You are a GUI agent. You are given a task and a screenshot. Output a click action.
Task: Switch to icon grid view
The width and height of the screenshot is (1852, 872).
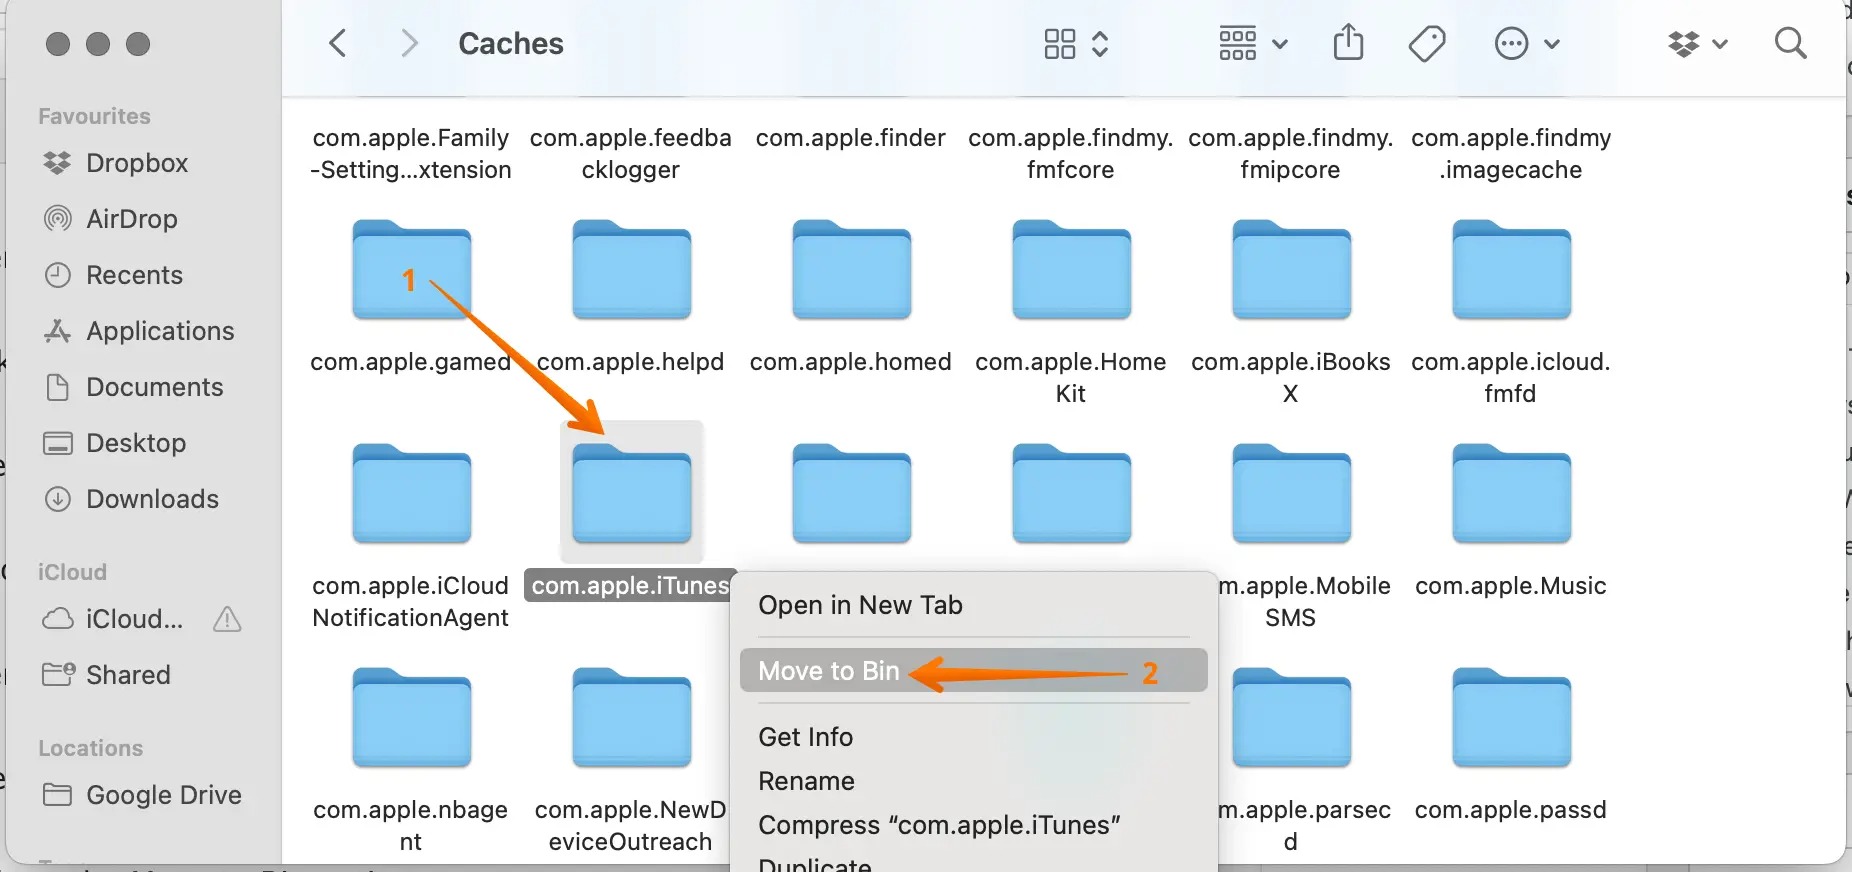pyautogui.click(x=1059, y=44)
